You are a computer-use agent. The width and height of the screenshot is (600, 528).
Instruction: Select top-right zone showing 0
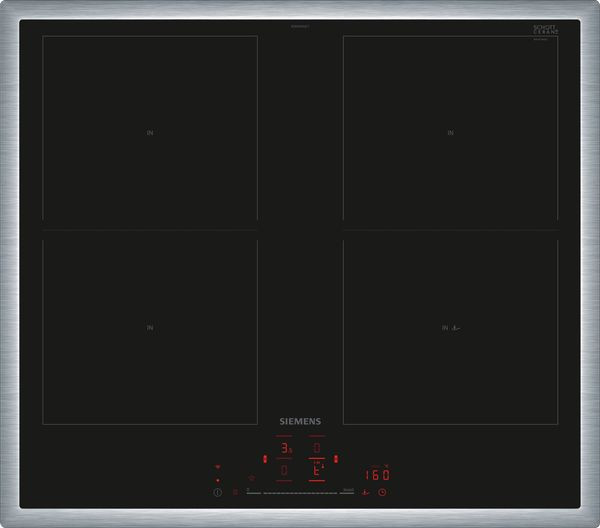(x=317, y=449)
